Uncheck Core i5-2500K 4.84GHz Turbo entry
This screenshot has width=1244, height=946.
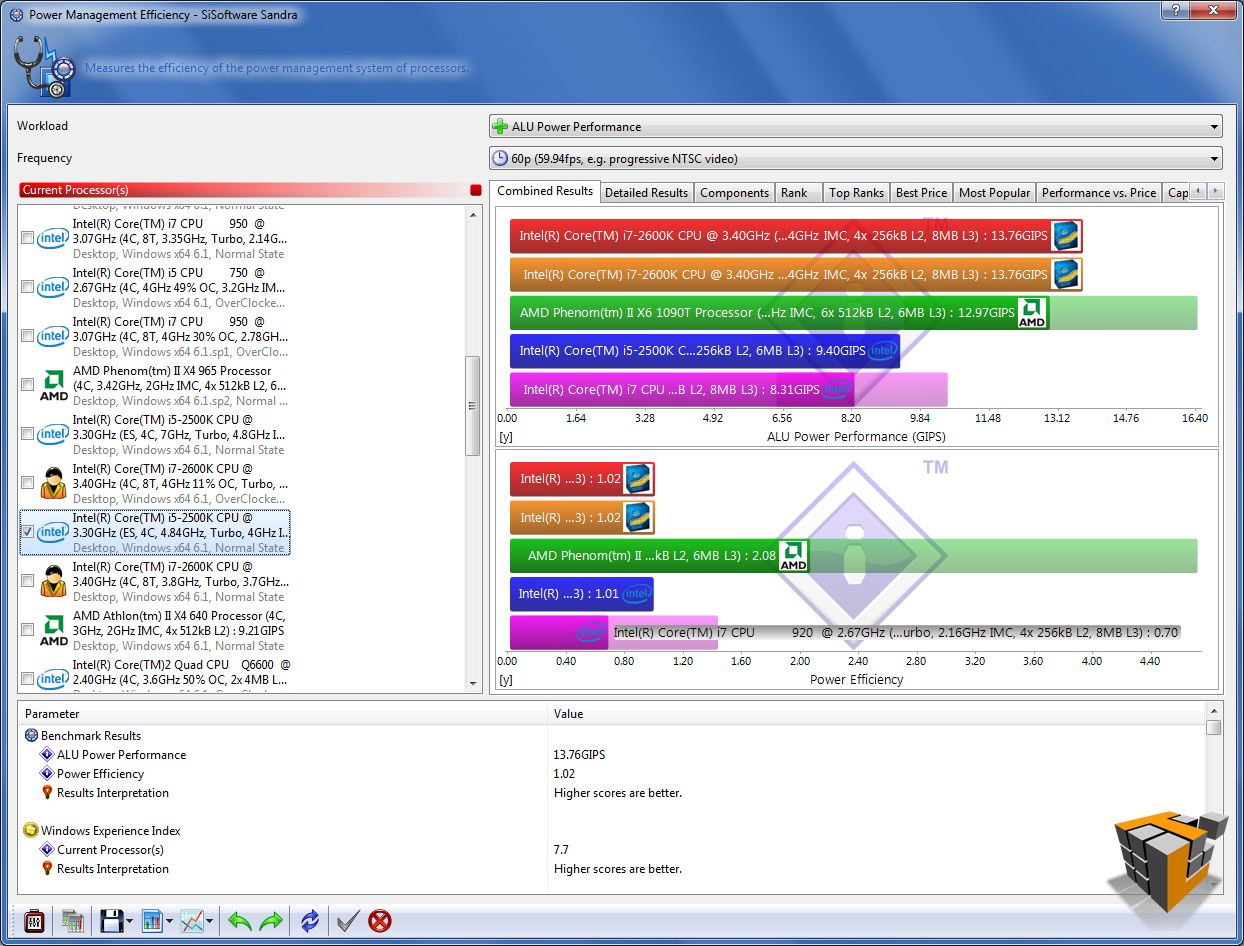tap(27, 532)
